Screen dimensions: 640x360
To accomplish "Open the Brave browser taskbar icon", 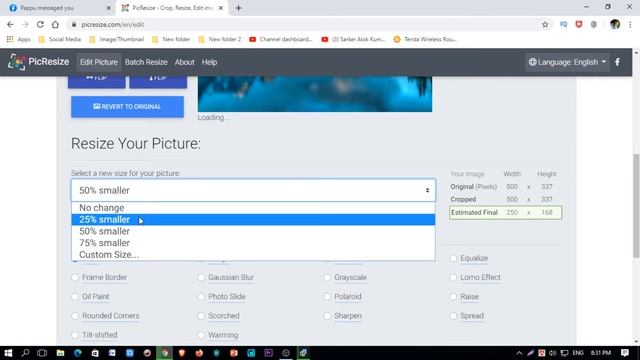I will pos(182,353).
